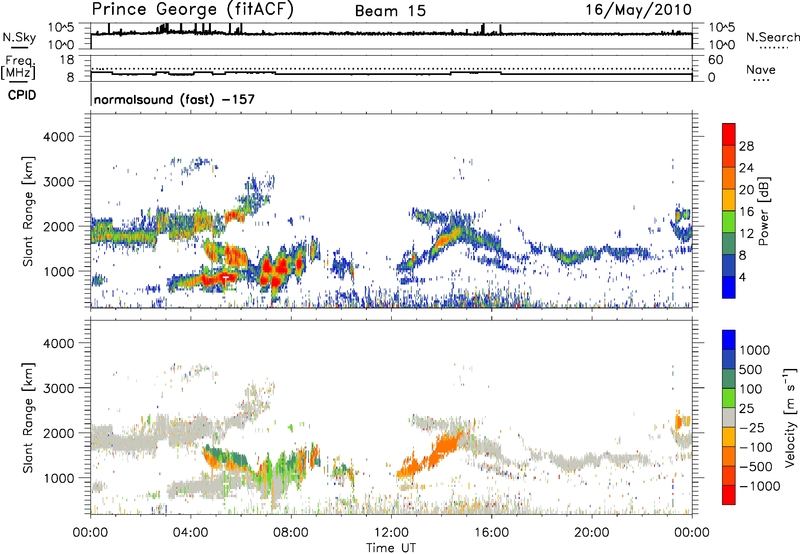Select the '08:00' time axis label
This screenshot has height=554, width=800.
pyautogui.click(x=291, y=533)
